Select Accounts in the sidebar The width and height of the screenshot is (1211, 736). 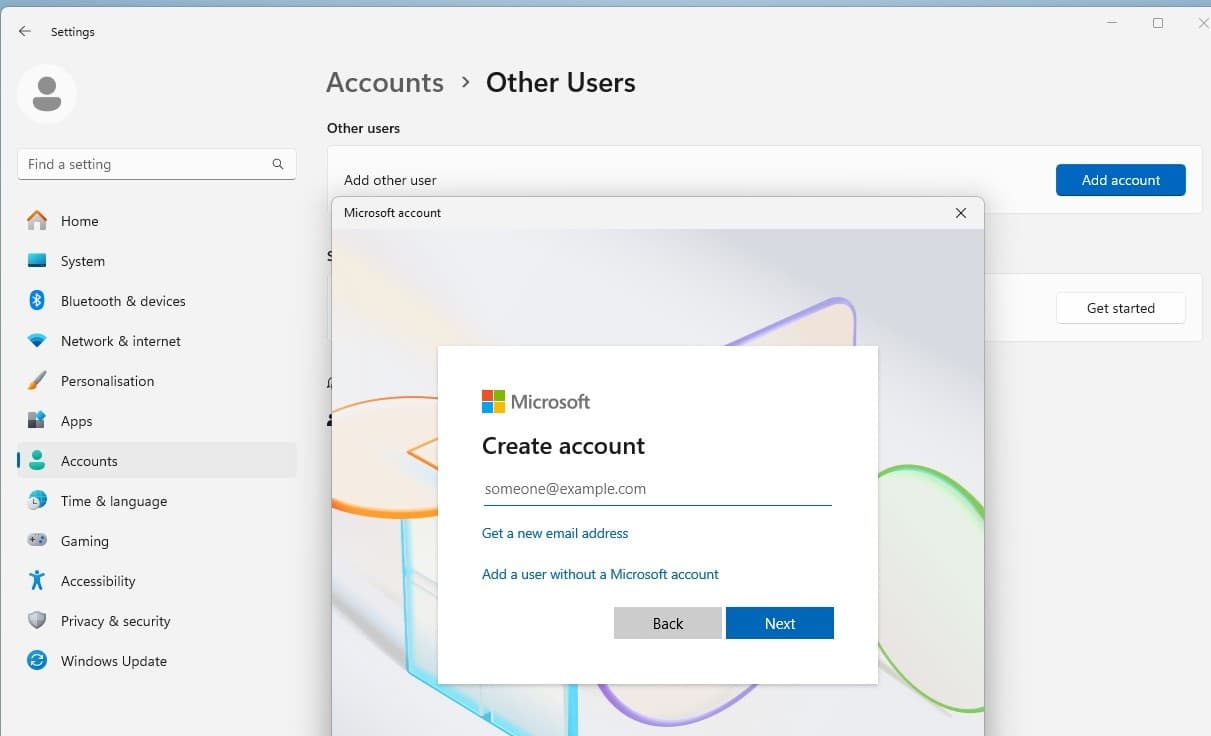coord(89,461)
